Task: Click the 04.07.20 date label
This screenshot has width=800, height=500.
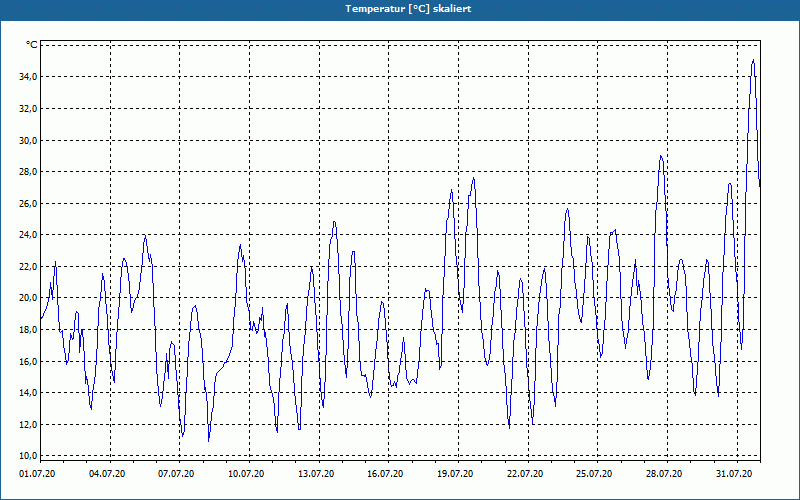Action: (x=107, y=474)
